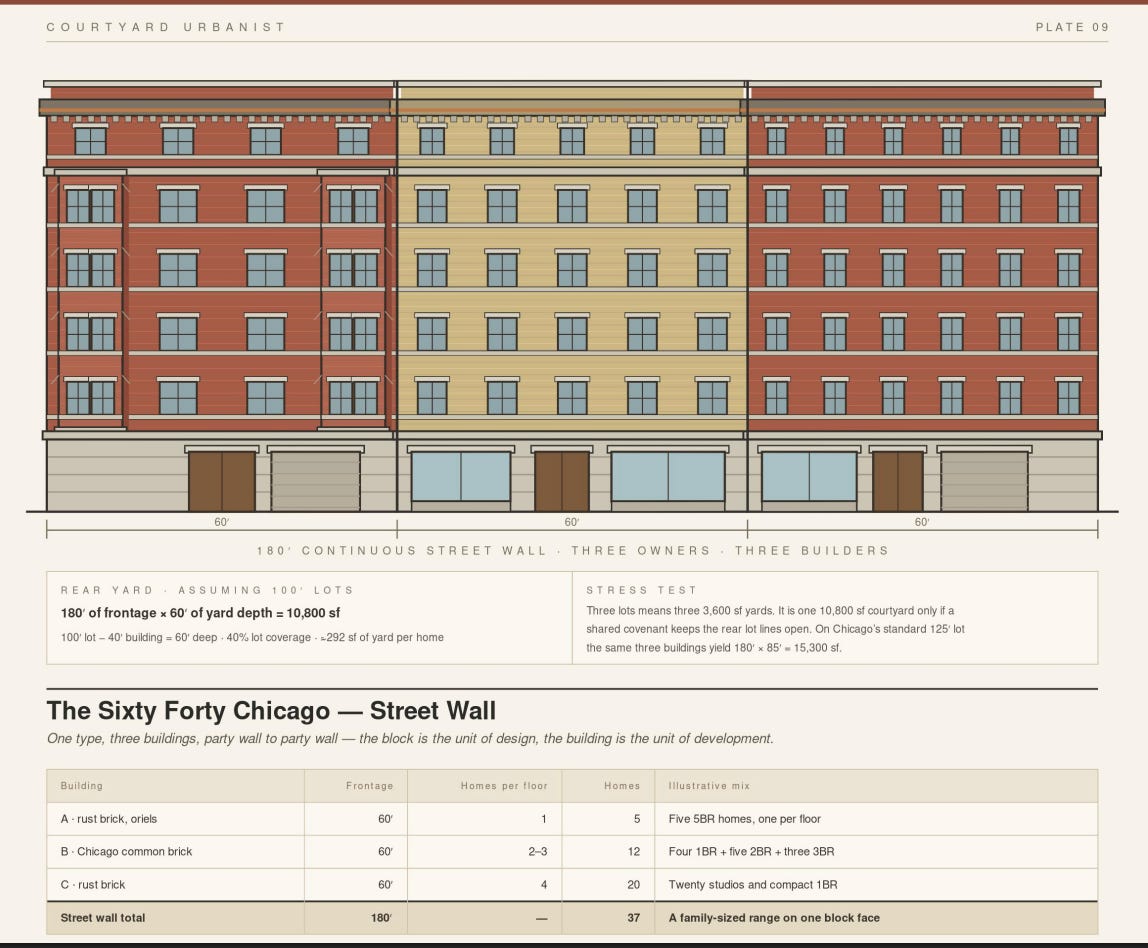Select the 'C · rust brick' row label

pyautogui.click(x=92, y=884)
